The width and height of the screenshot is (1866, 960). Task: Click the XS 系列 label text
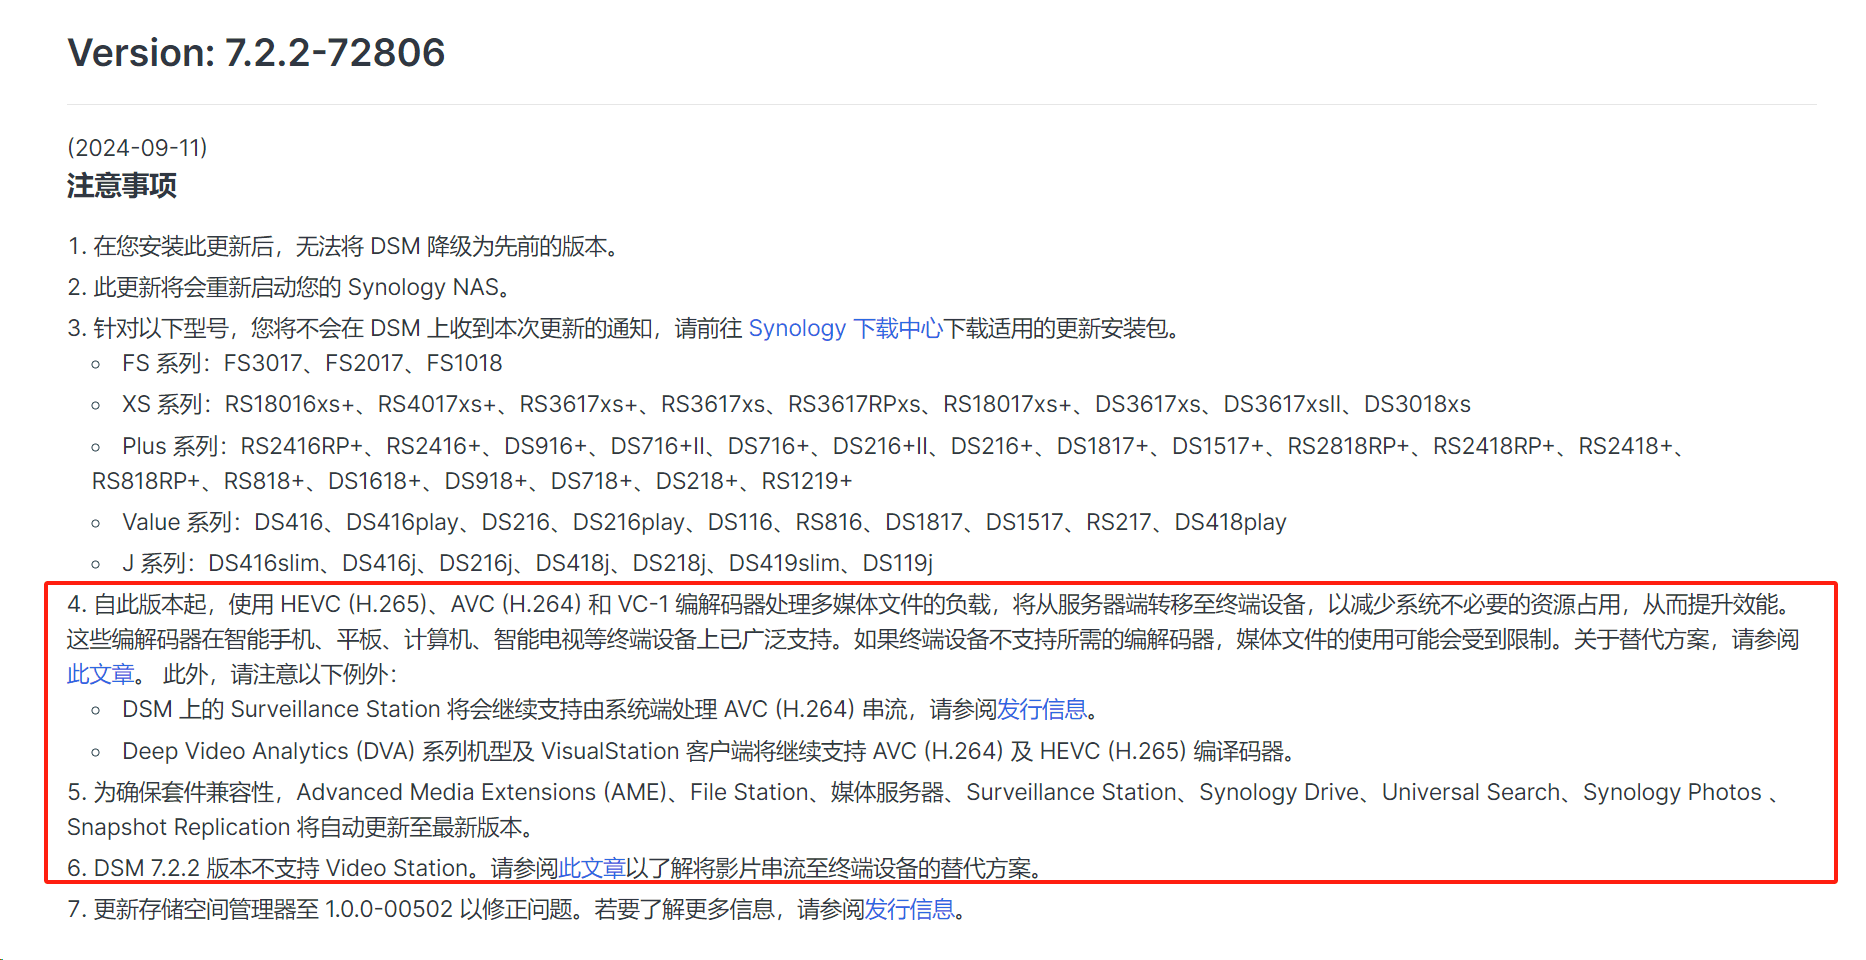166,404
